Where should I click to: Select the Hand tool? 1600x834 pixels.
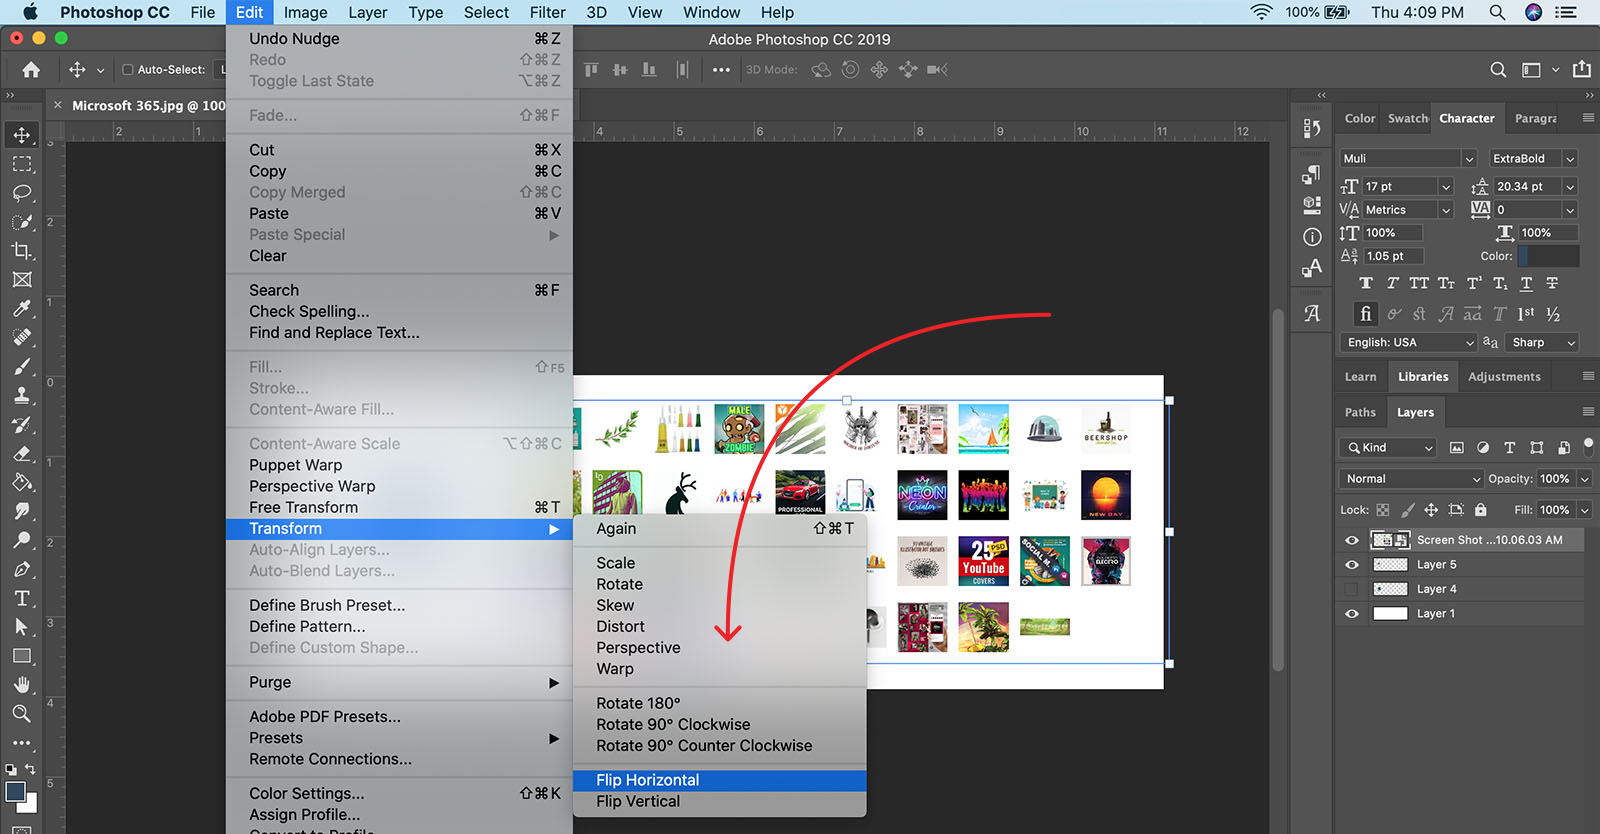click(22, 685)
